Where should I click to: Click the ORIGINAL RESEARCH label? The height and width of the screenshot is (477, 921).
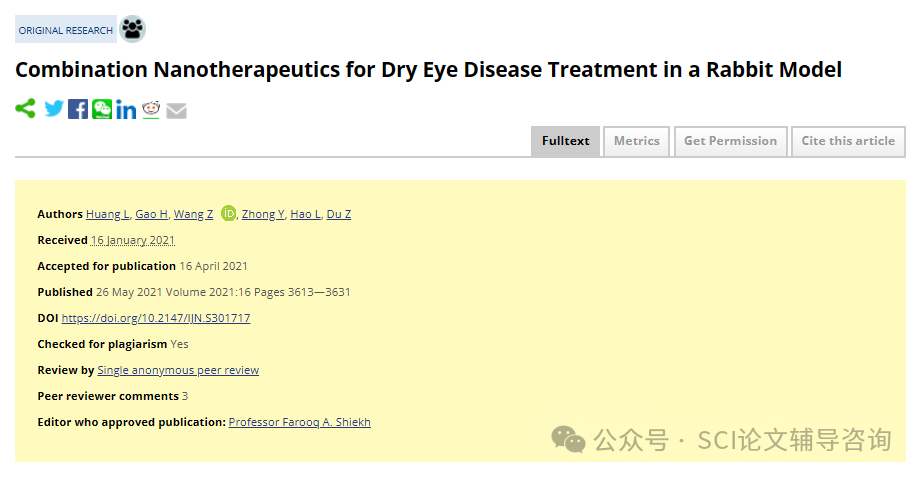click(x=66, y=30)
